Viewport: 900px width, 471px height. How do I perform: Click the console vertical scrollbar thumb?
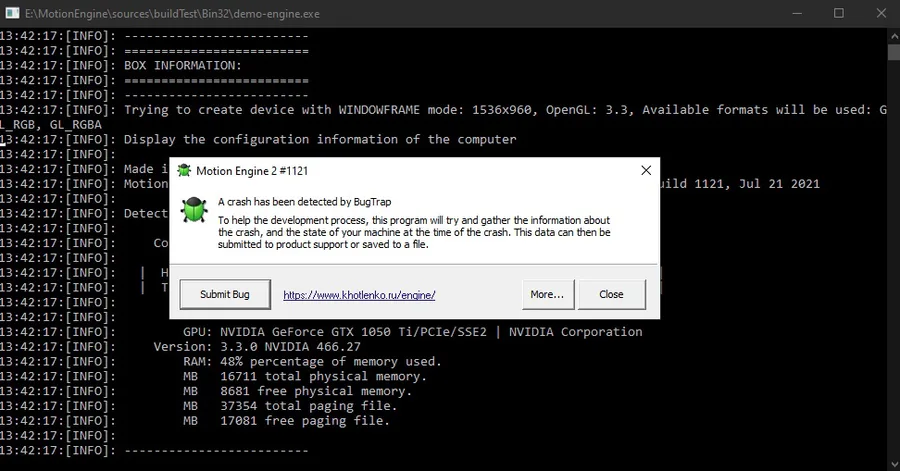click(x=894, y=52)
